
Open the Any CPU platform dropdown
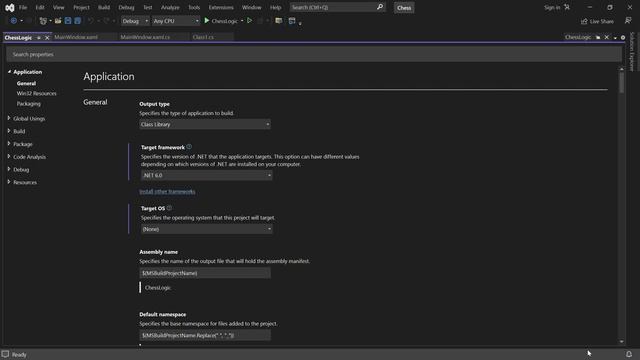point(176,21)
